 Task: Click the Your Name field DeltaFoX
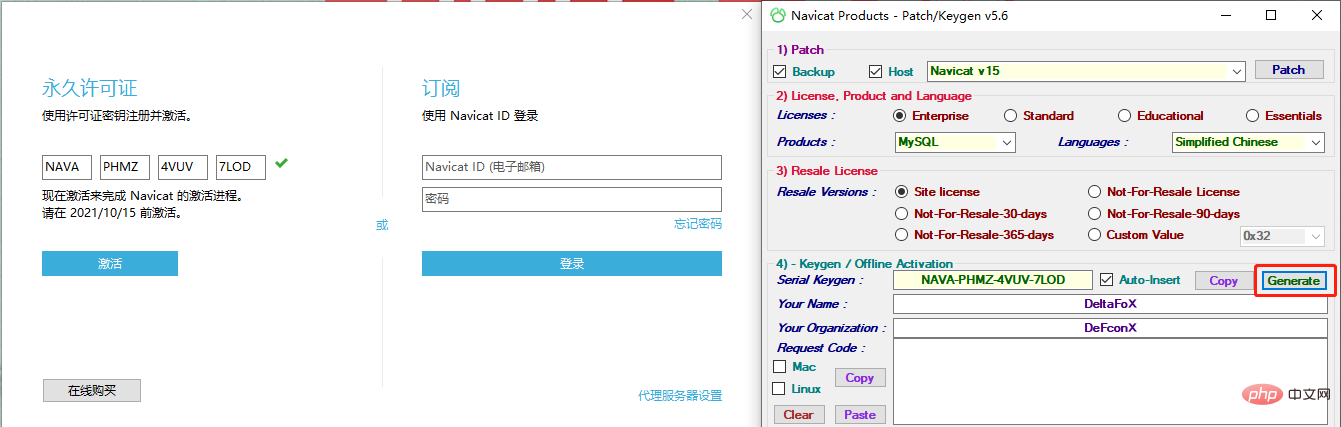(1110, 304)
